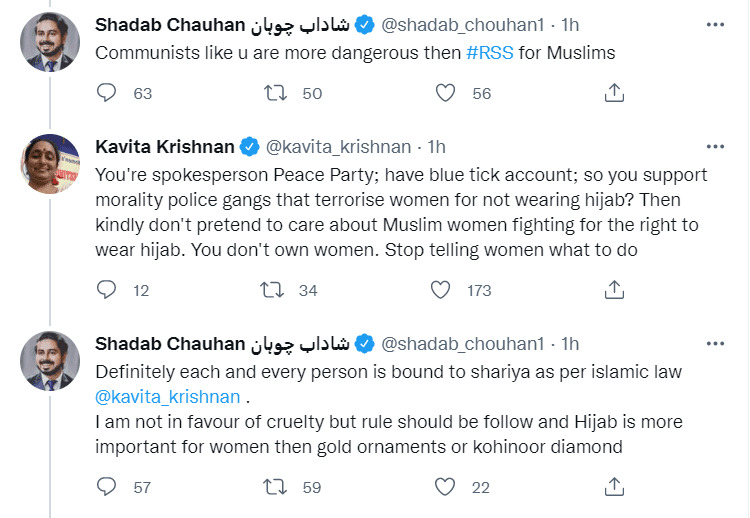Screen dimensions: 750x518
Task: Like the tweet with 22 likes
Action: click(446, 487)
